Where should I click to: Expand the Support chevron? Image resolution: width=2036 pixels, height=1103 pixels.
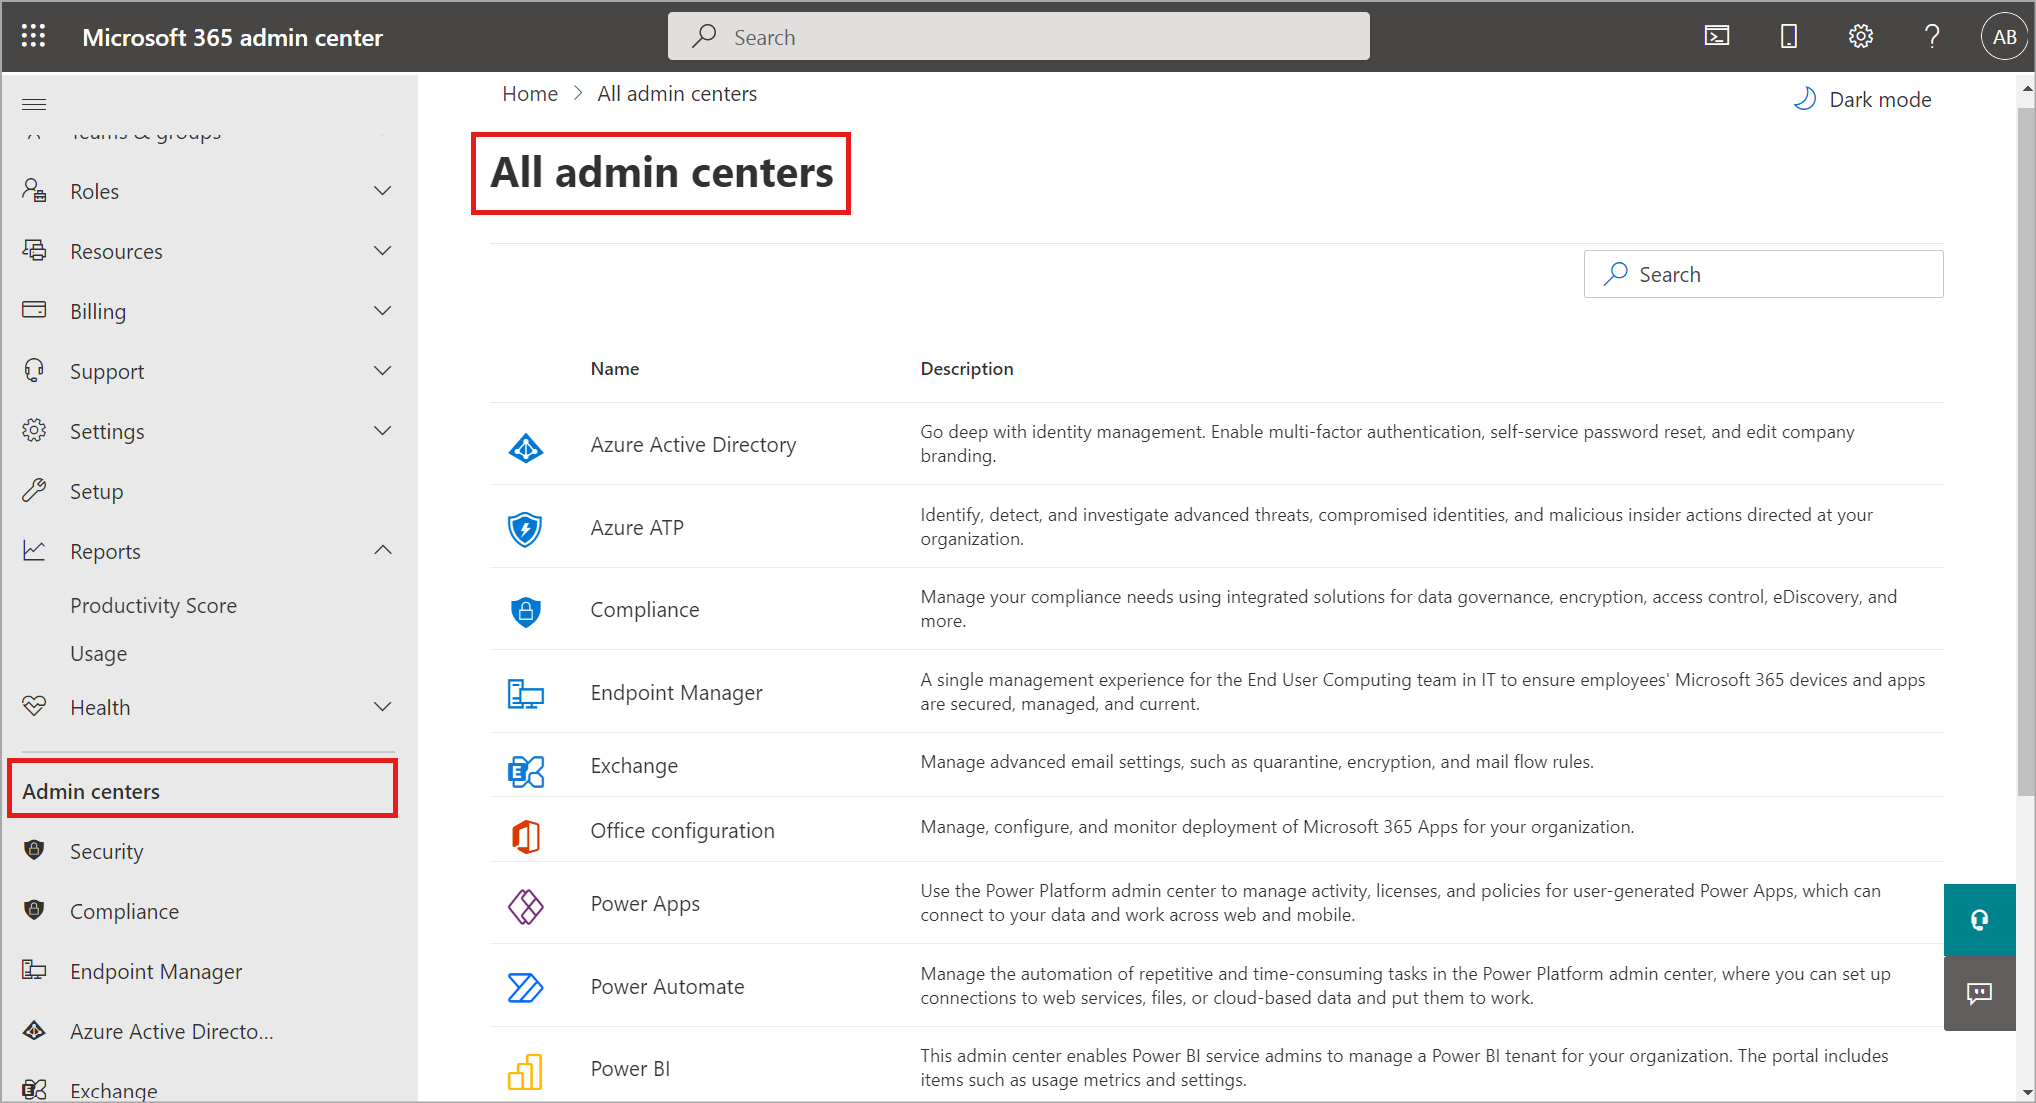click(x=382, y=370)
